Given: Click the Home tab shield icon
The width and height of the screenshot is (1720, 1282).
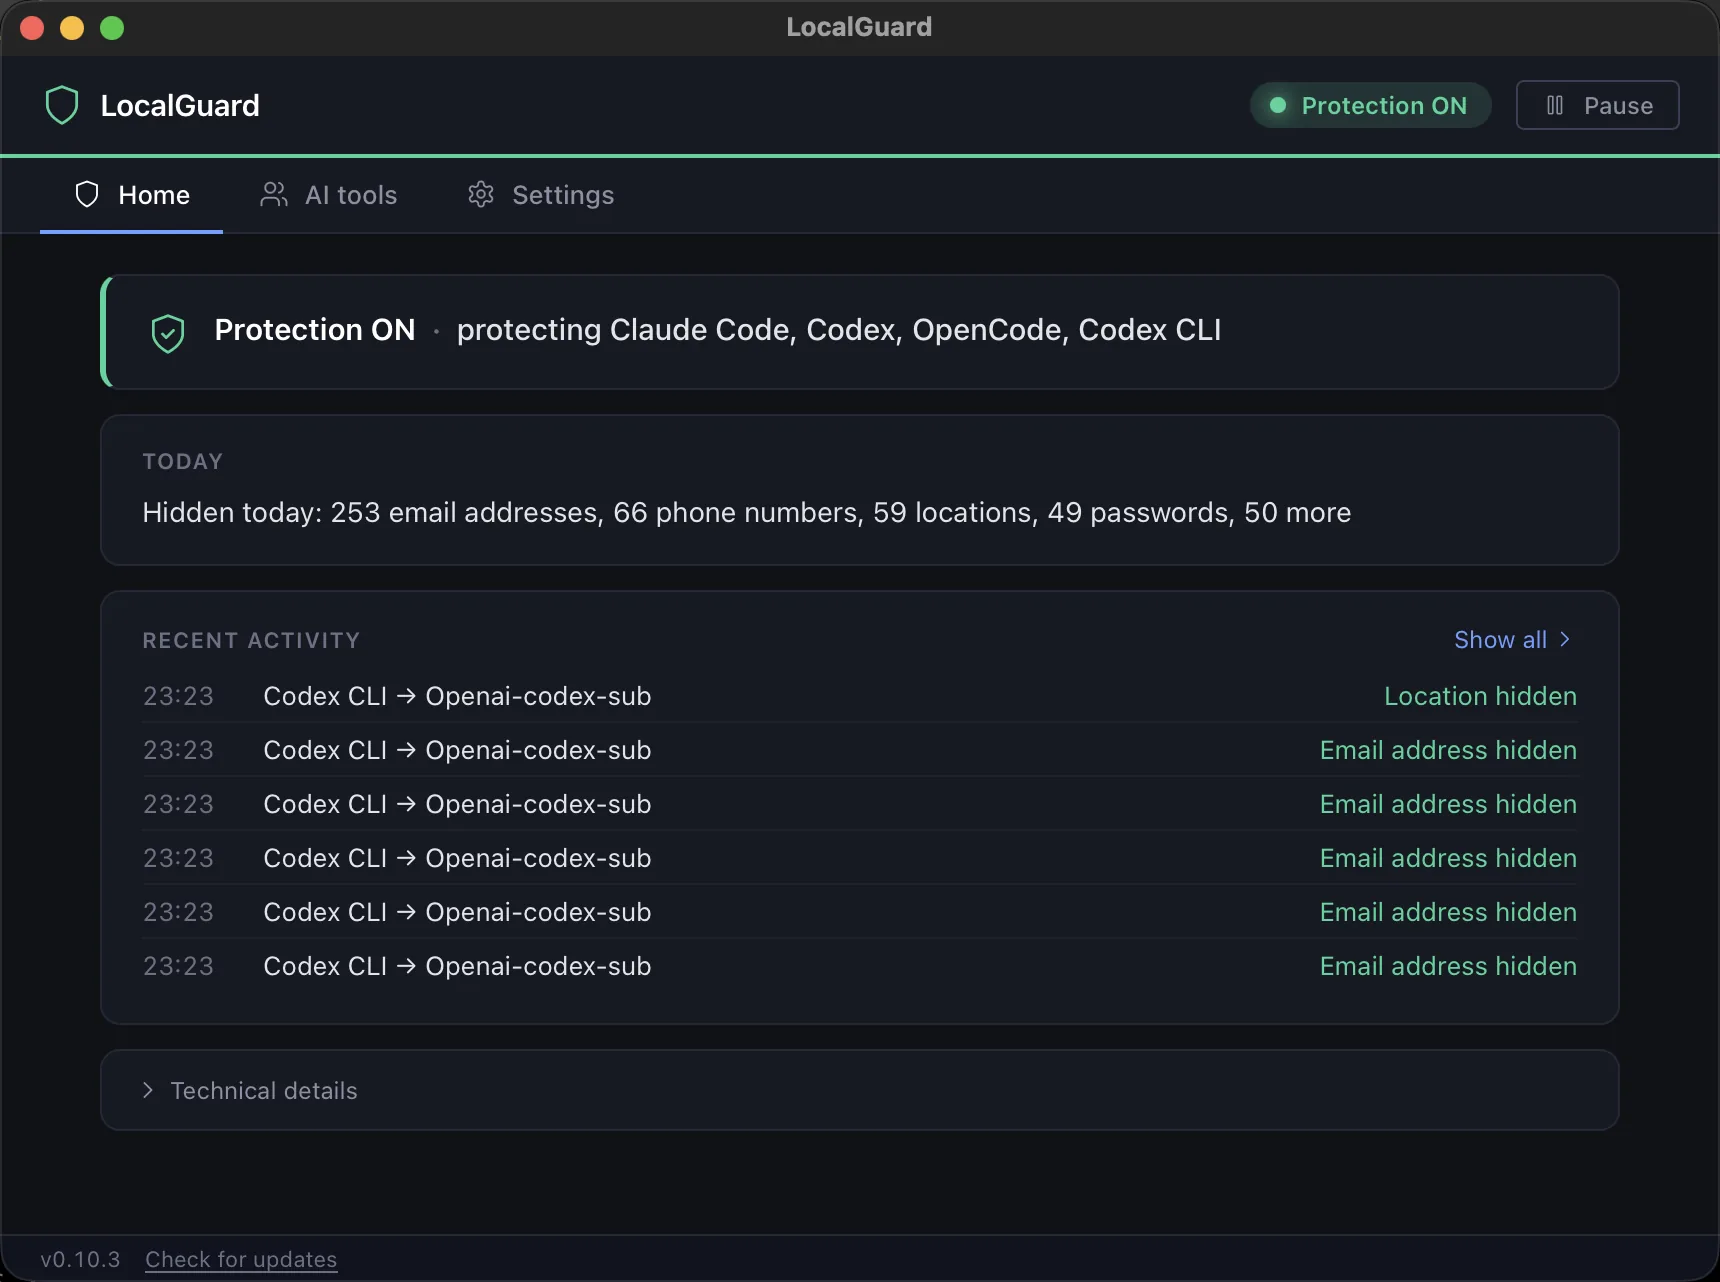Looking at the screenshot, I should [x=87, y=194].
